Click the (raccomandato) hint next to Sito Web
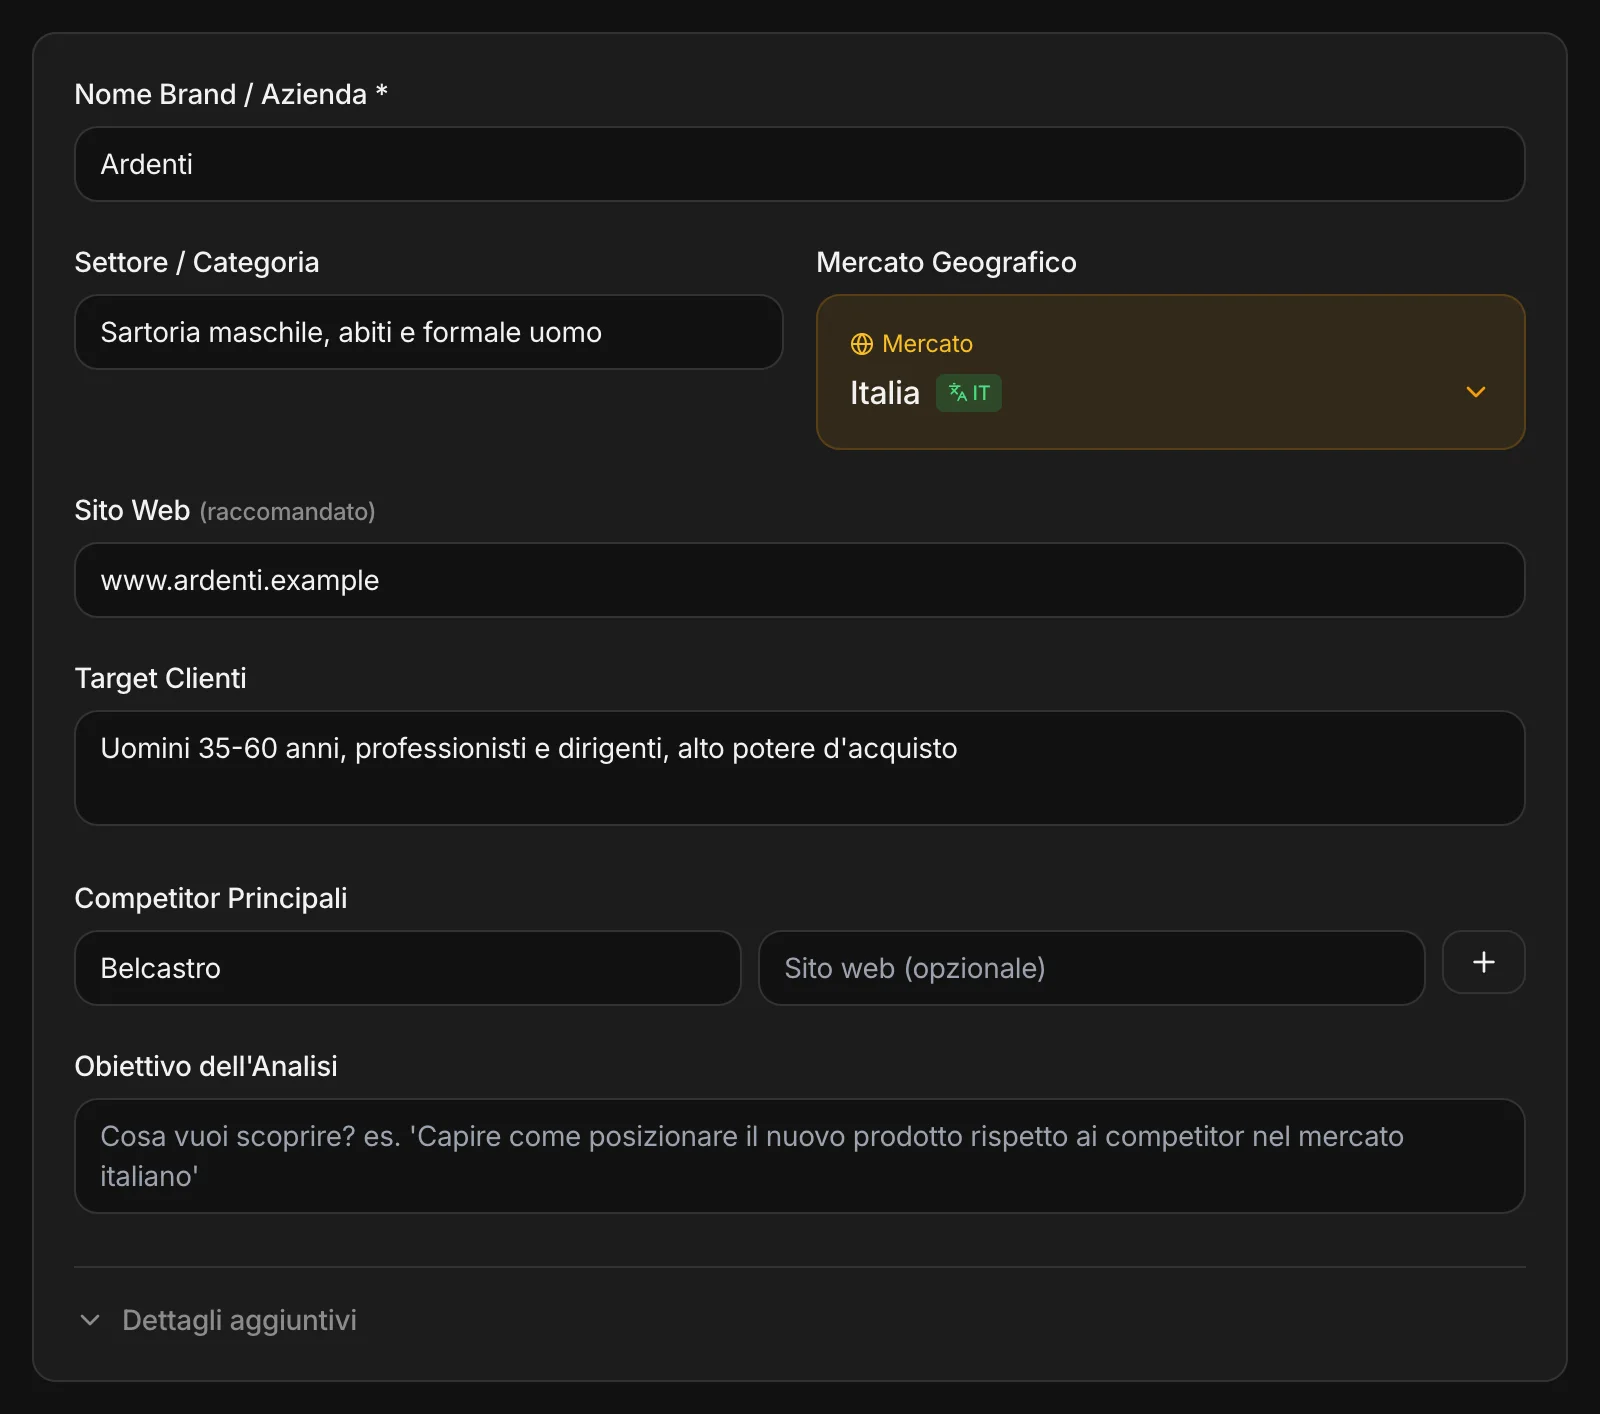 click(287, 512)
